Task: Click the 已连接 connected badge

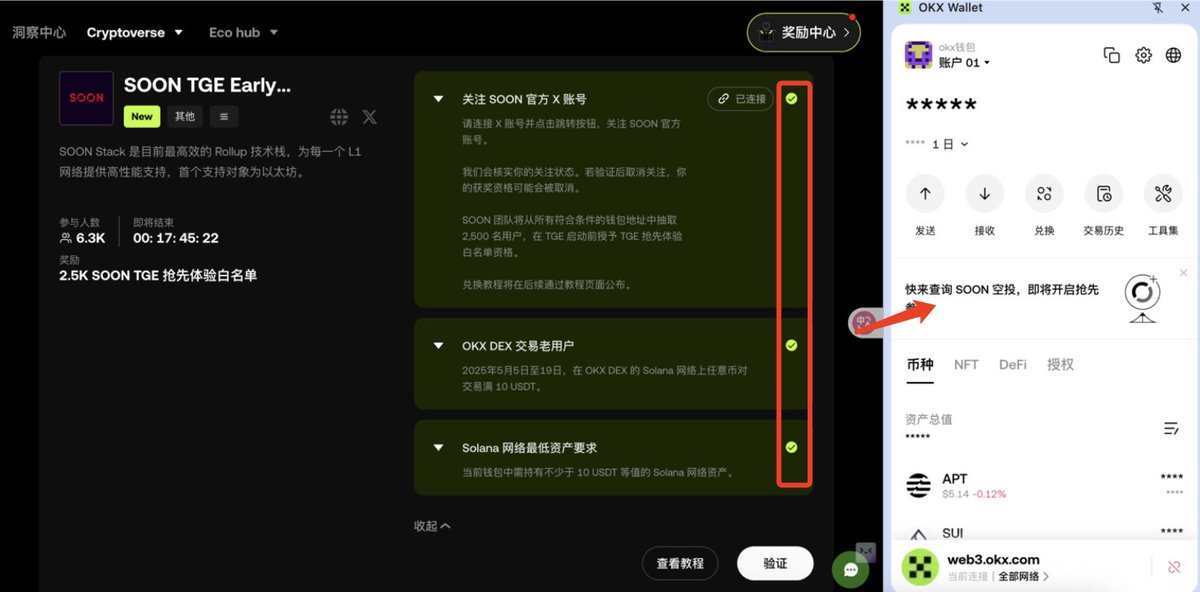Action: pyautogui.click(x=740, y=99)
